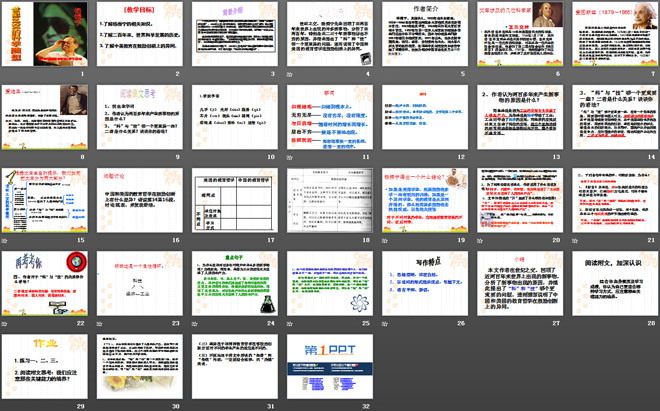Image resolution: width=660 pixels, height=411 pixels.
Task: Select slide 32 第1PPT ending slide
Action: [x=330, y=366]
